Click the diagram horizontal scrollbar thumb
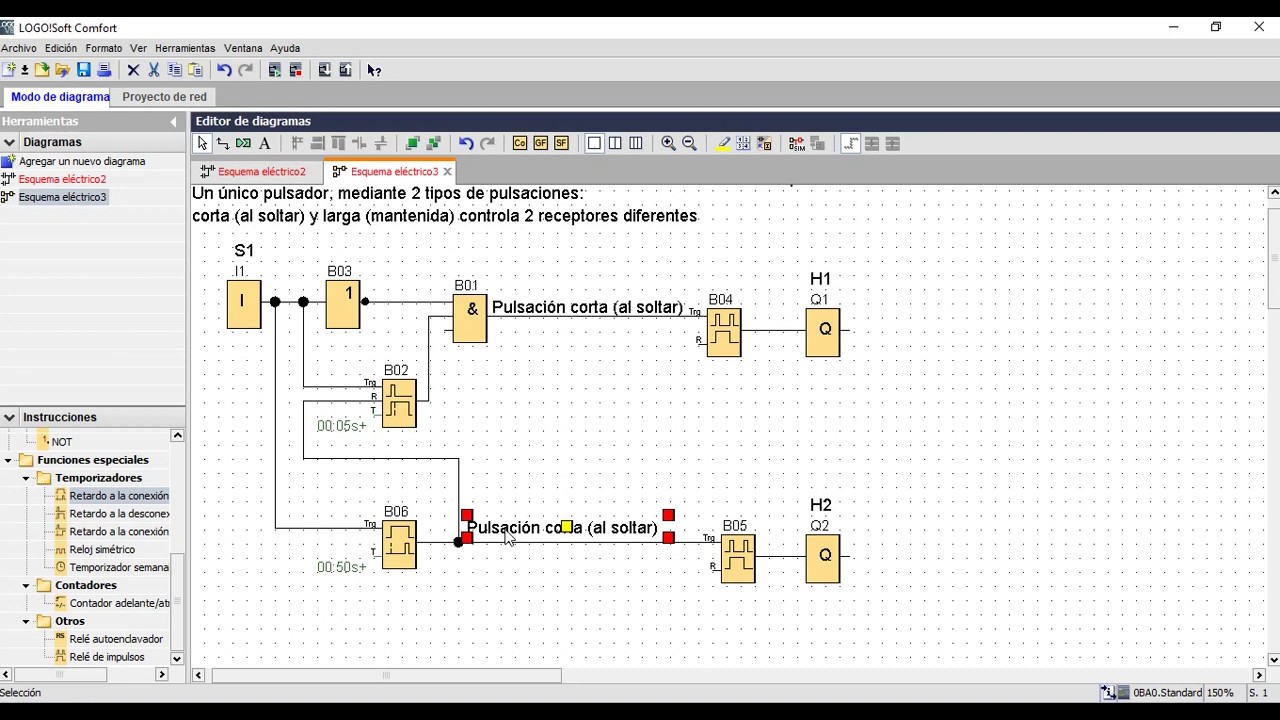 tap(386, 675)
